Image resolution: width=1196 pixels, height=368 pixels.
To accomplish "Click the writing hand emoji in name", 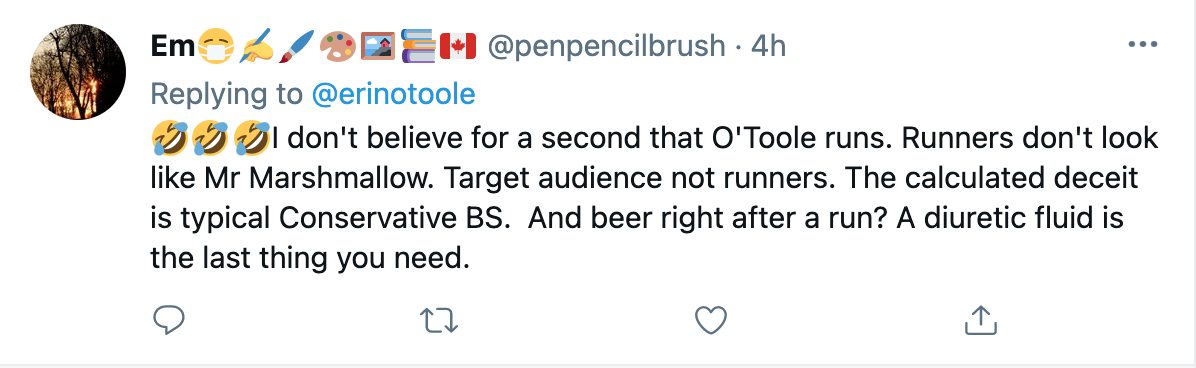I will [x=256, y=47].
